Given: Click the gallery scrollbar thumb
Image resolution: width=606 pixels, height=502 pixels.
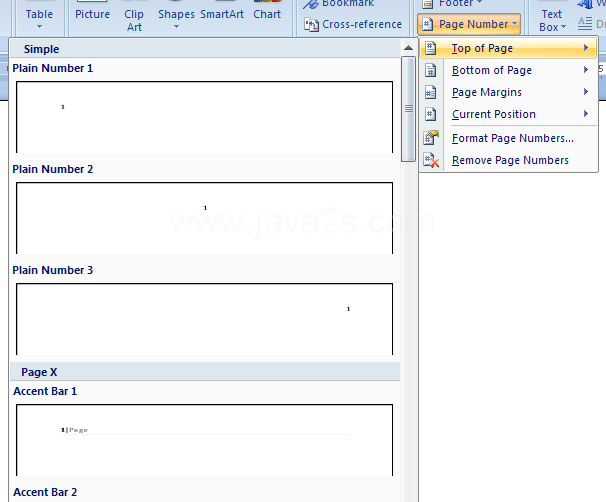Looking at the screenshot, I should click(x=408, y=109).
